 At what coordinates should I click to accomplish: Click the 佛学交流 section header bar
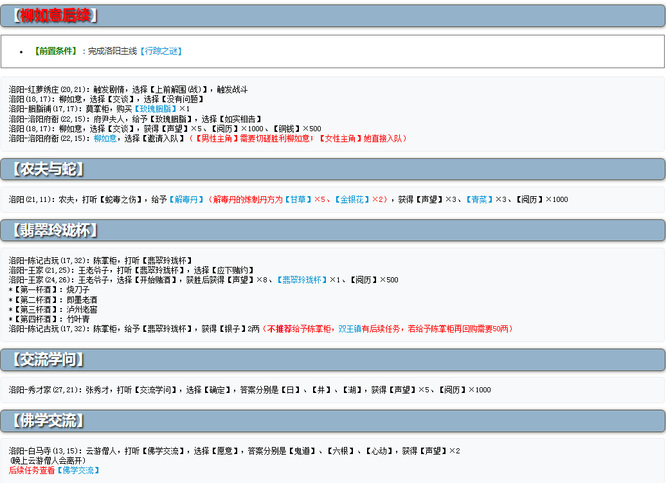333,420
